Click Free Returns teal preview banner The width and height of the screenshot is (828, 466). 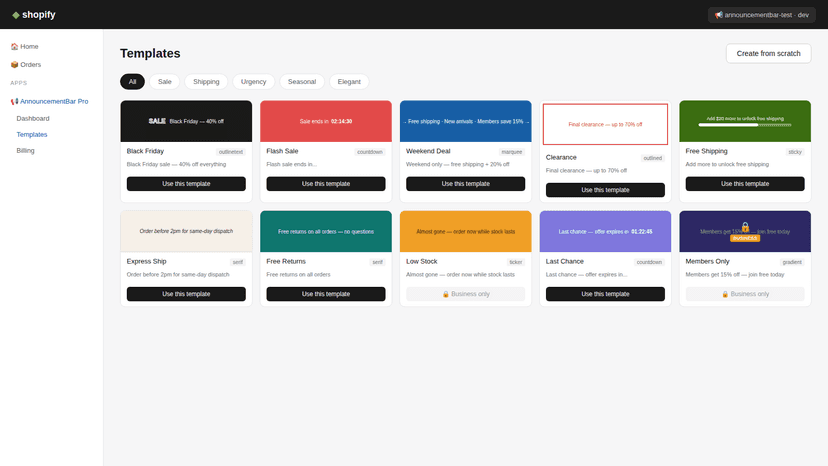point(326,231)
